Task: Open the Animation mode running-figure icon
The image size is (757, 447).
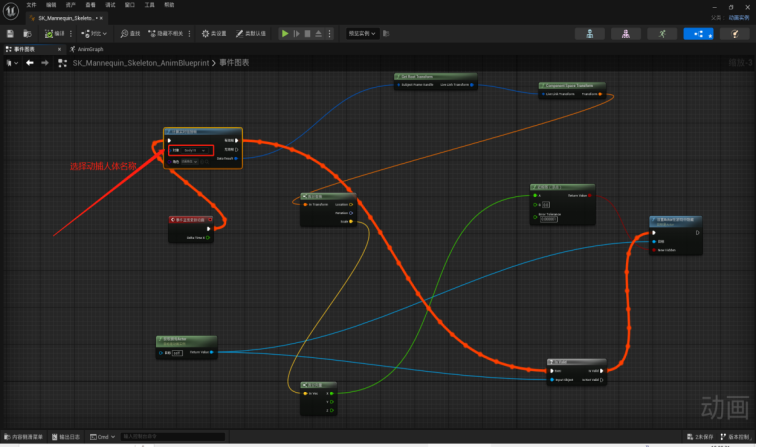Action: [x=662, y=34]
